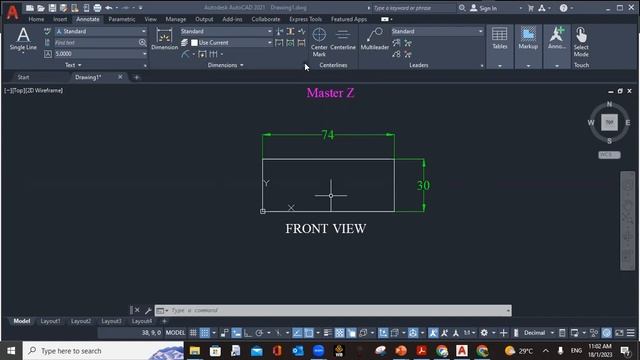Open the Tables panel
640x360 pixels.
[x=500, y=38]
